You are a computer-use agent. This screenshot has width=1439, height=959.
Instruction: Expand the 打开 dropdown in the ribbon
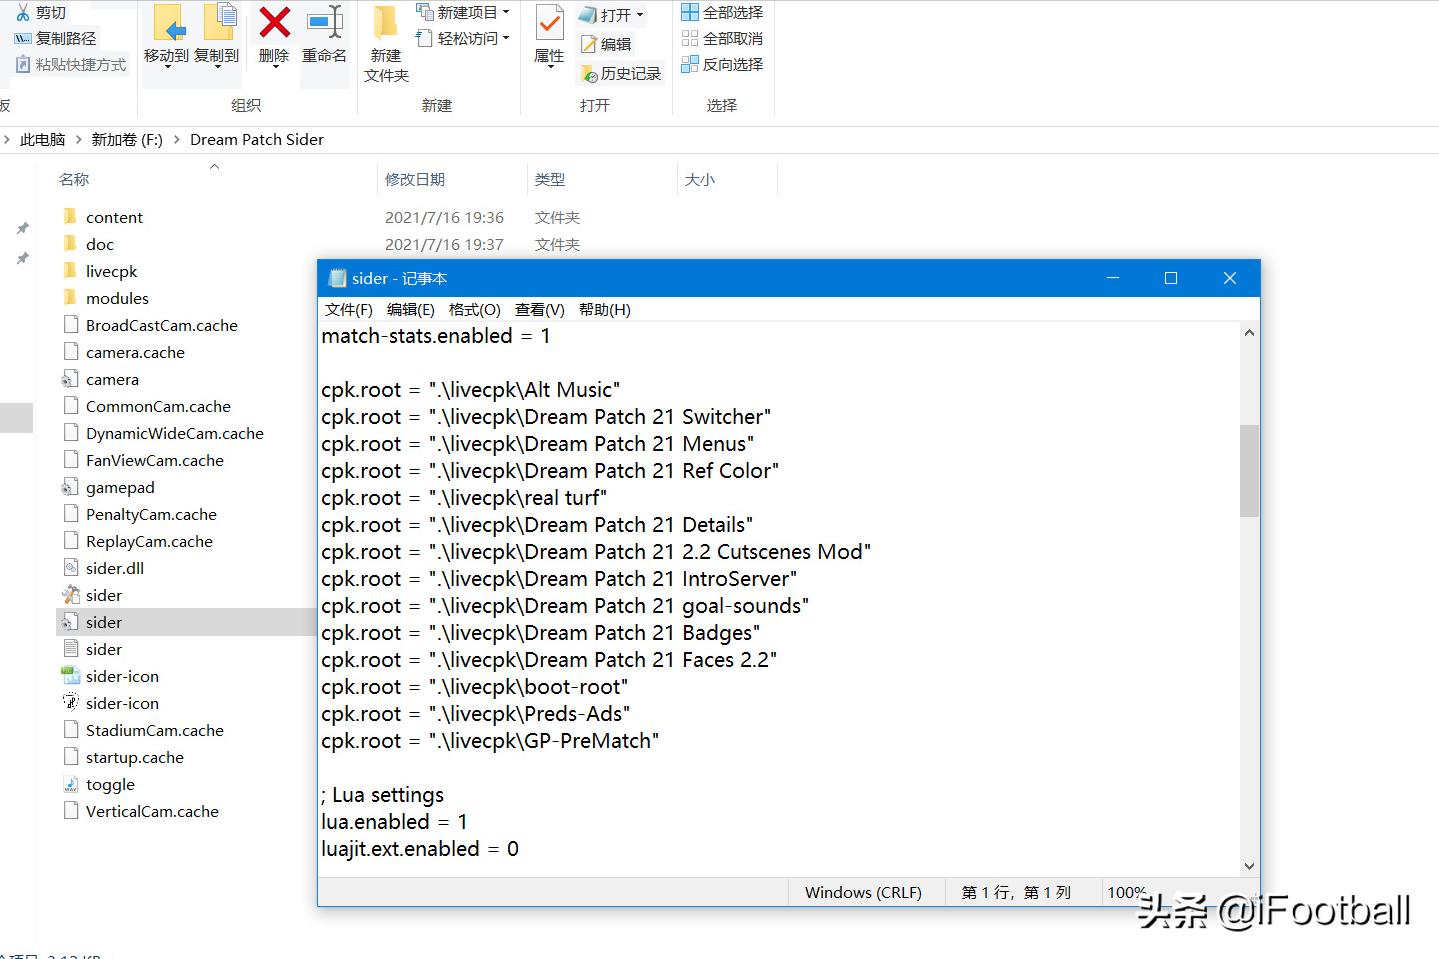click(x=612, y=15)
